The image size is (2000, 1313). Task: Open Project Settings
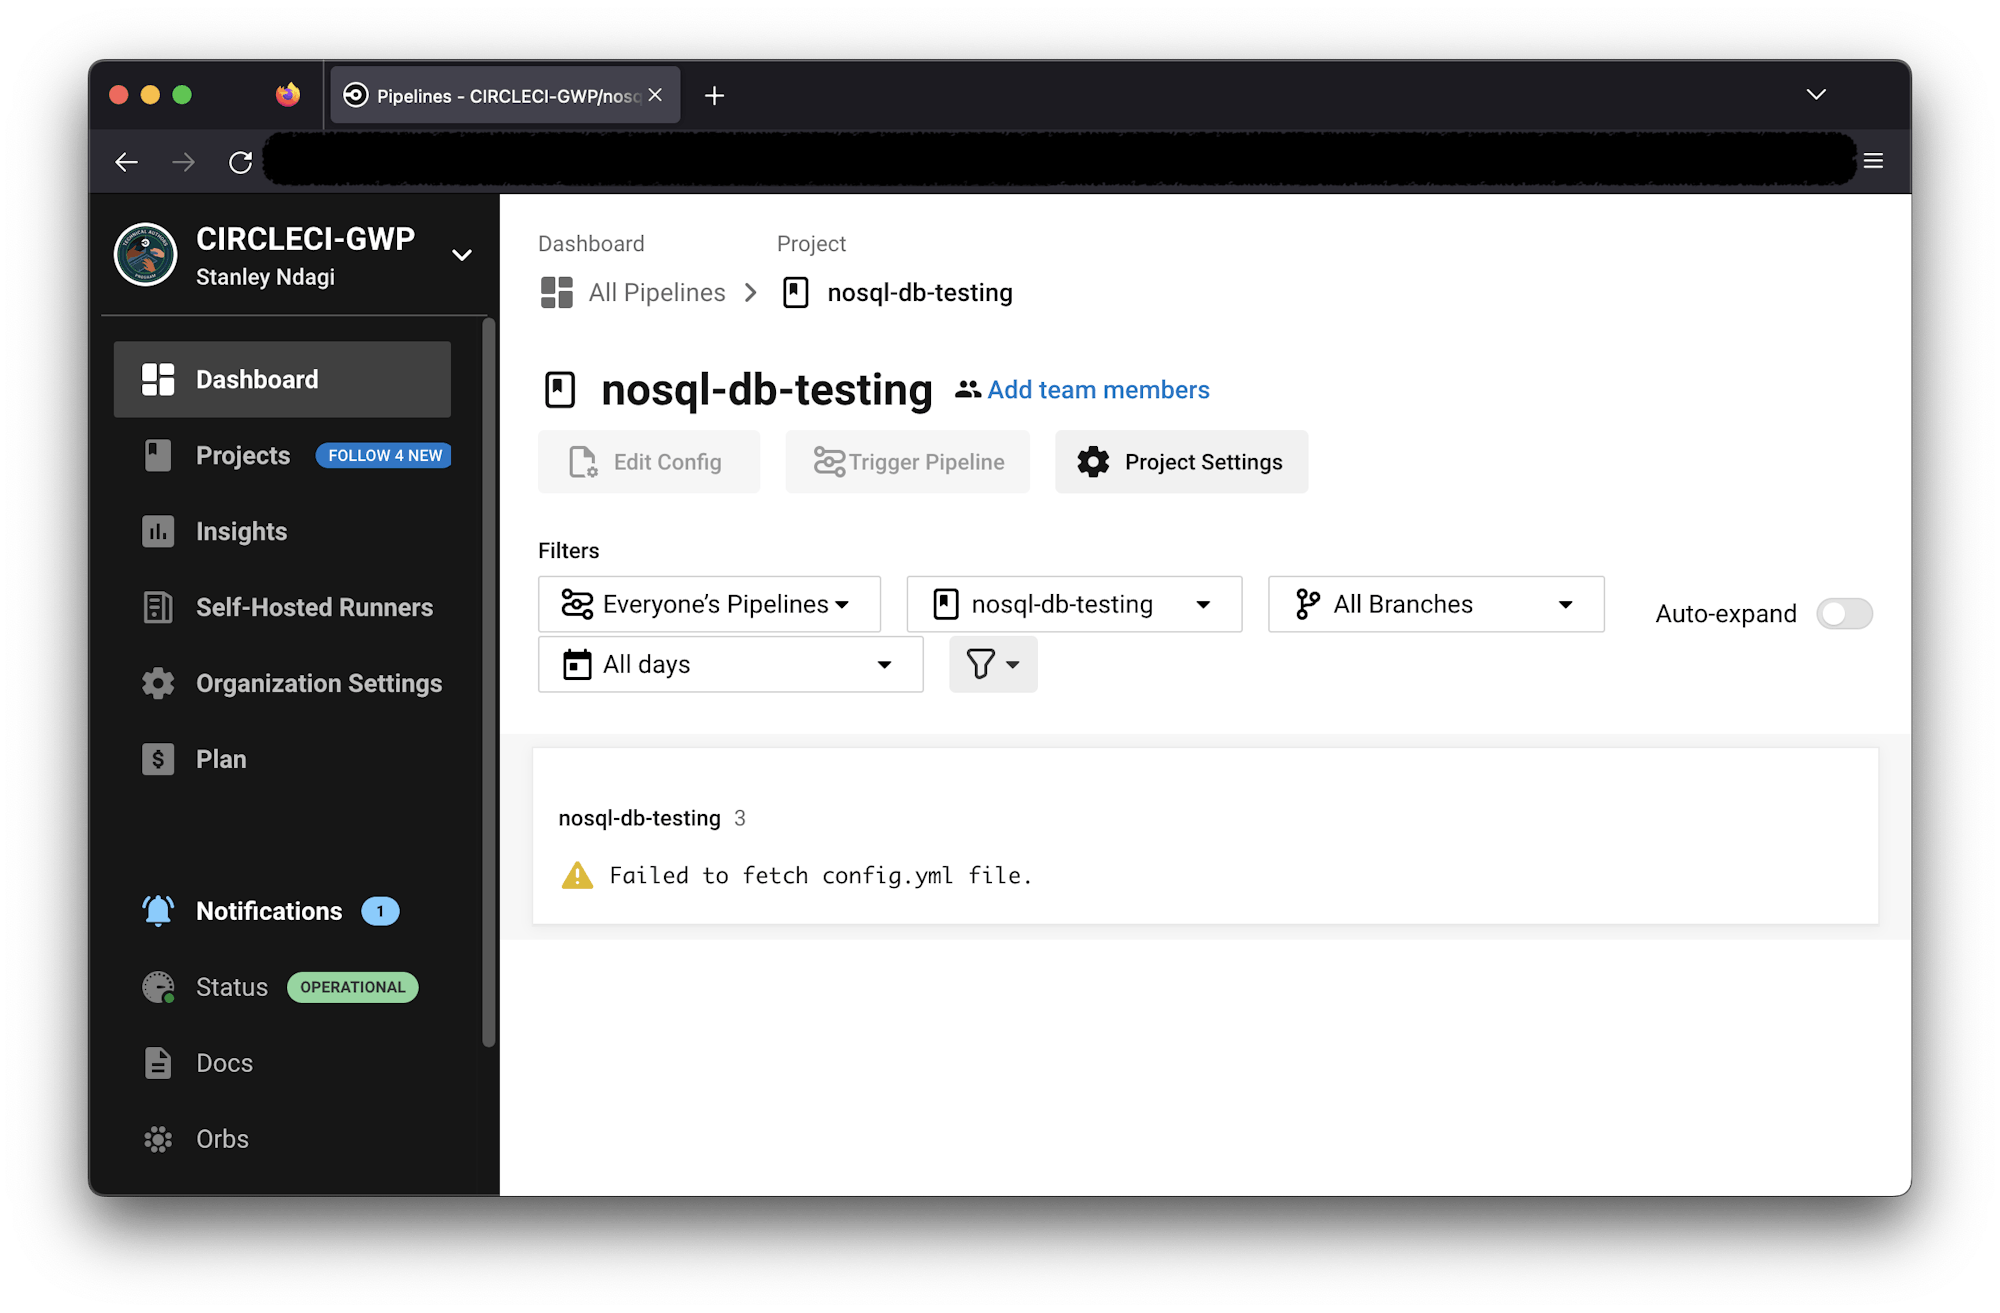tap(1181, 461)
